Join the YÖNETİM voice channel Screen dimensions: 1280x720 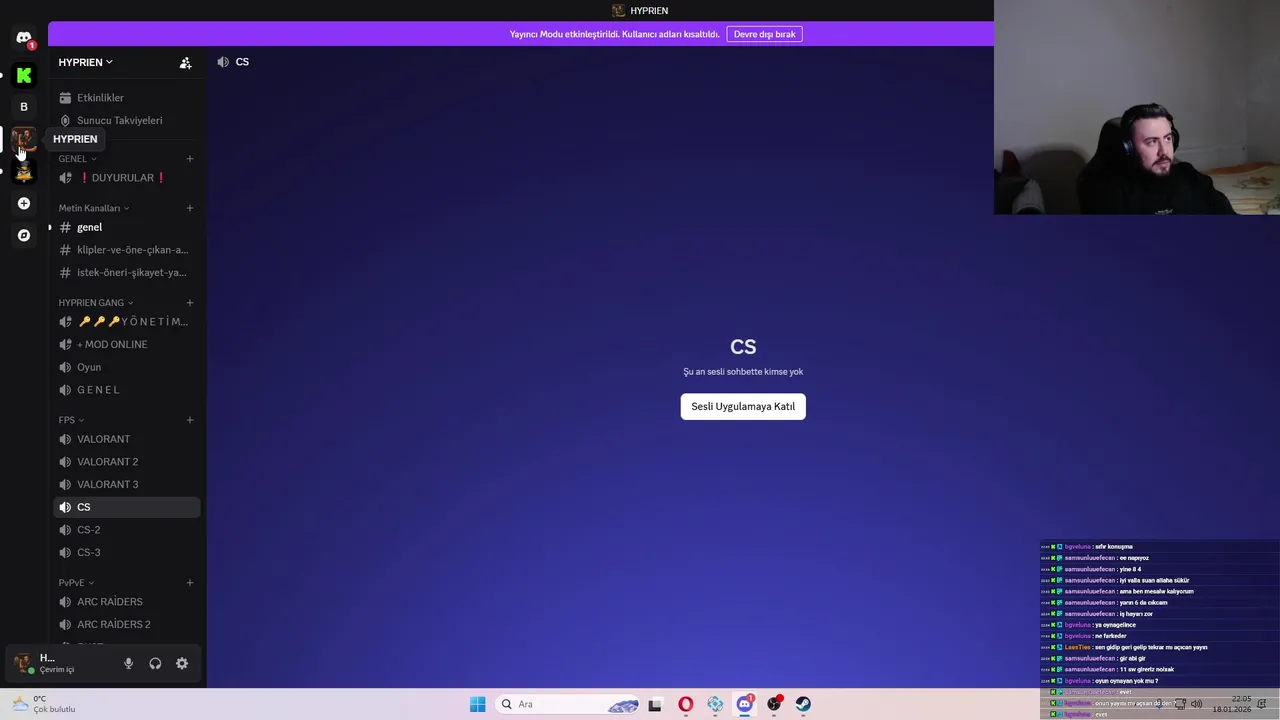(127, 322)
